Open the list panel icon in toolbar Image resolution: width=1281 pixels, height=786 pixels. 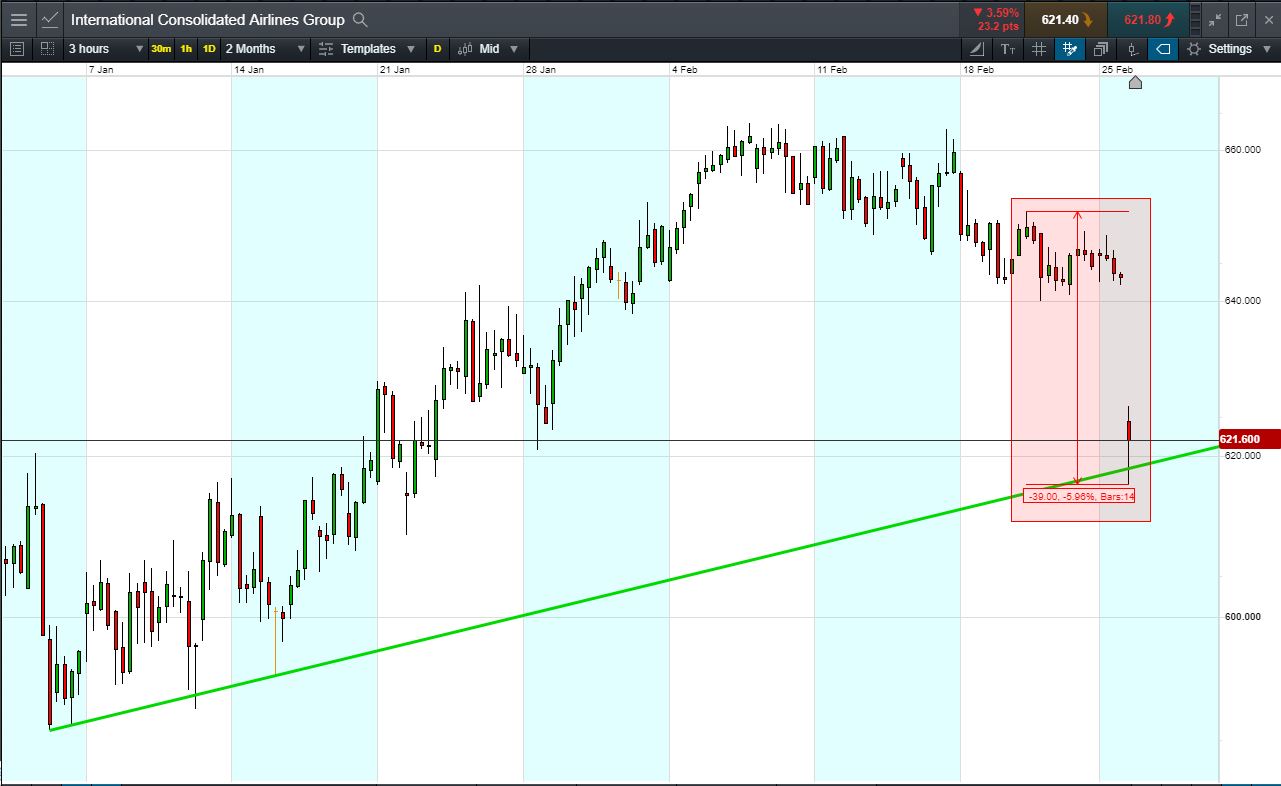point(17,48)
